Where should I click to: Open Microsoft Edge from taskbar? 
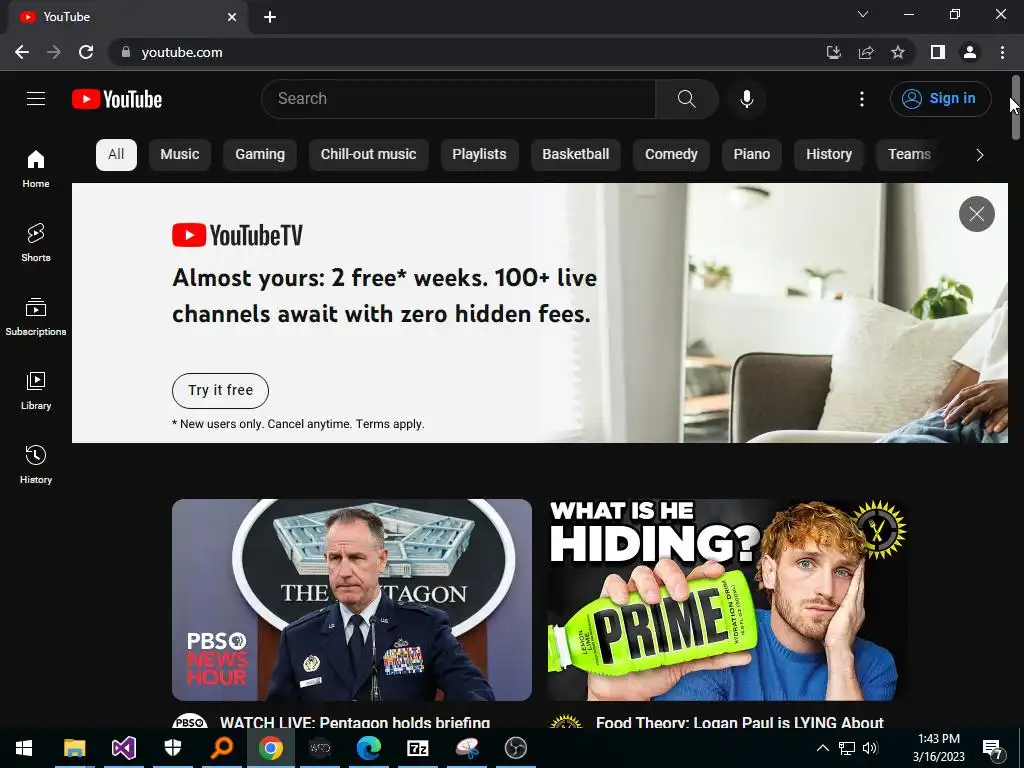coord(368,748)
